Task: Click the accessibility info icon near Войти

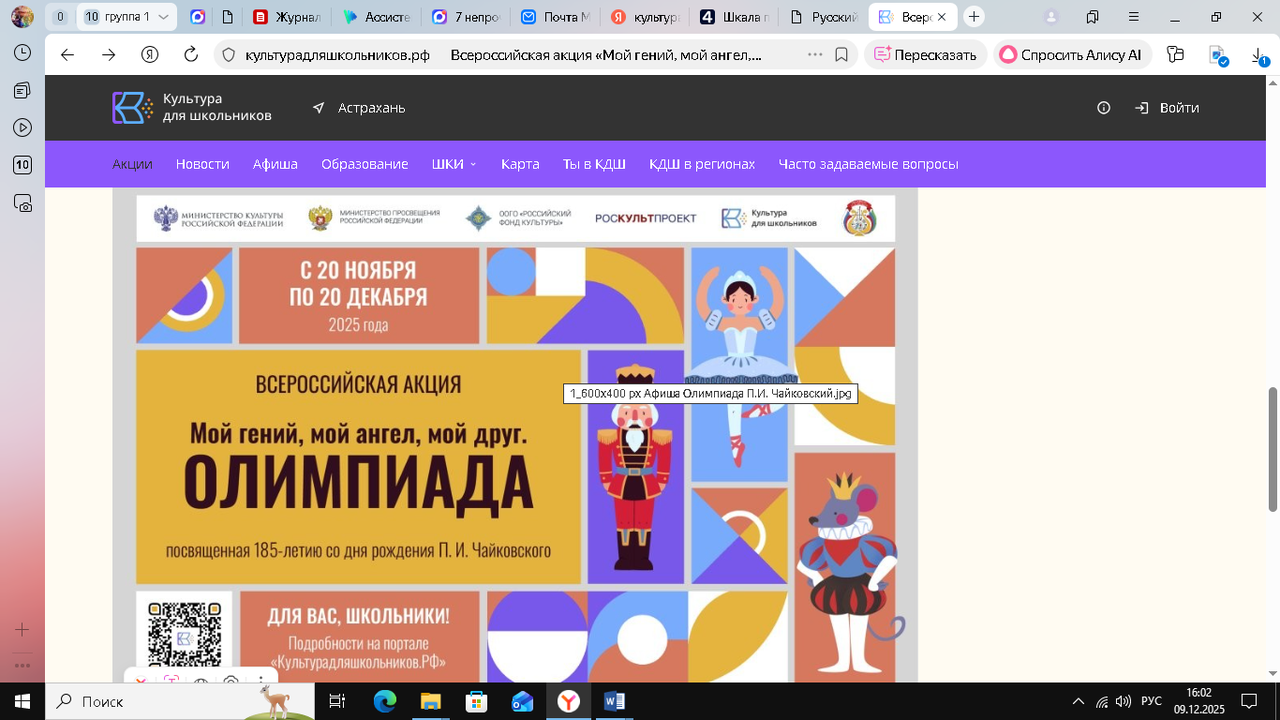Action: pos(1104,108)
